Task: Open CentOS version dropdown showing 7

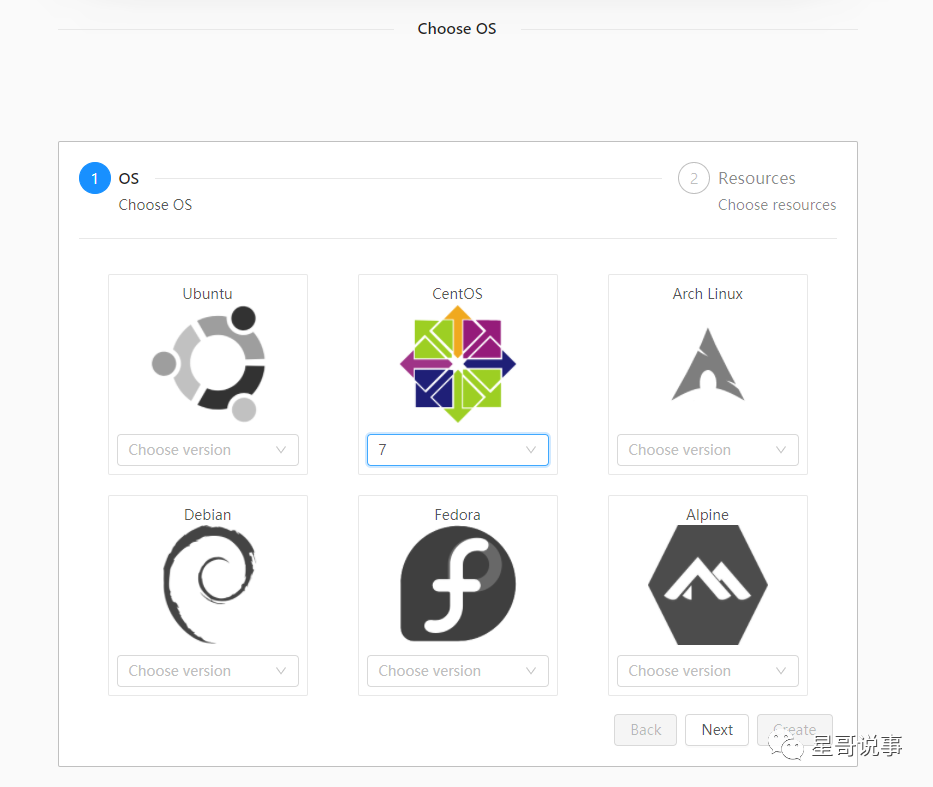Action: pyautogui.click(x=458, y=450)
